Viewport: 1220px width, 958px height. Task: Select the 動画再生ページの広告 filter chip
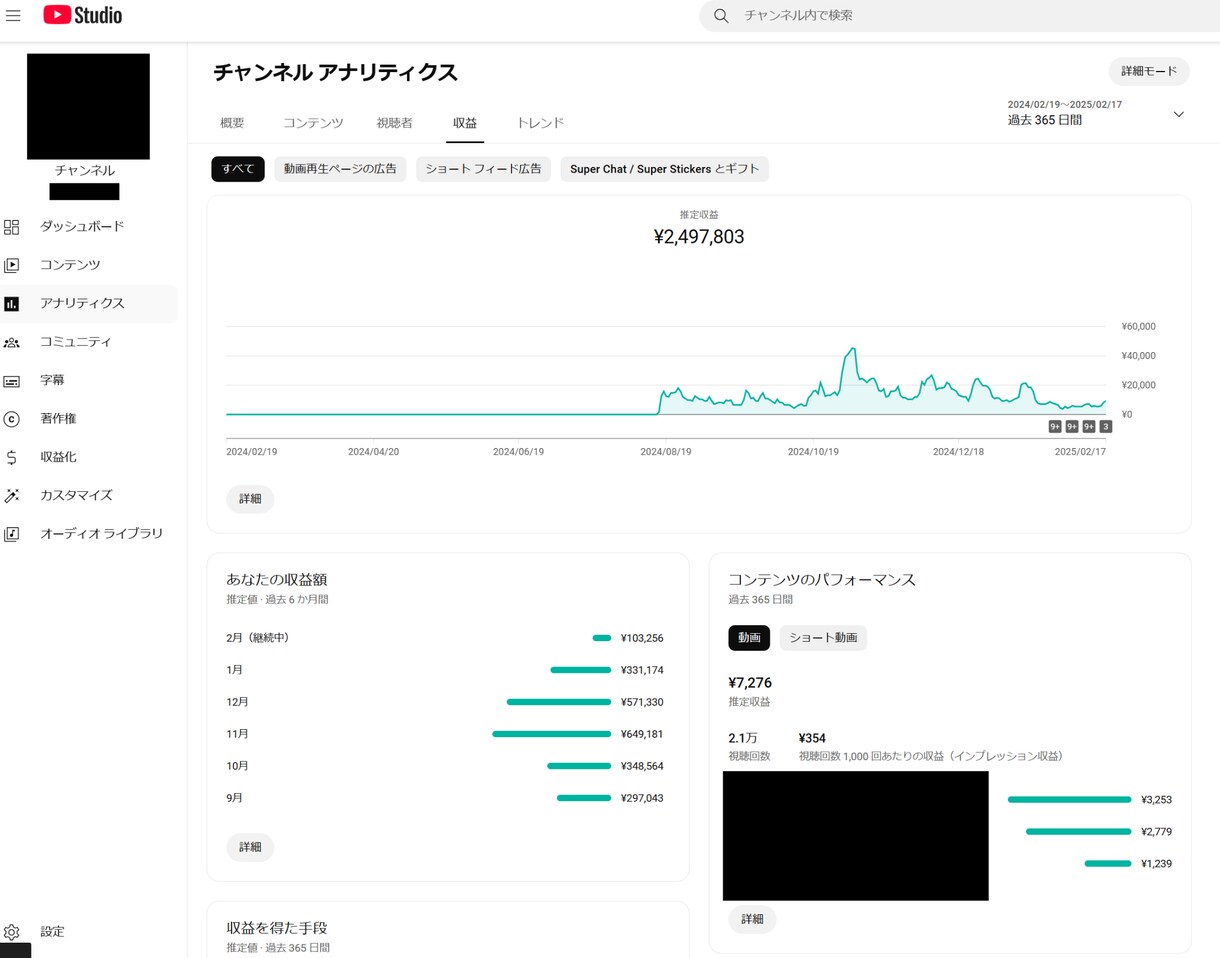click(x=340, y=169)
